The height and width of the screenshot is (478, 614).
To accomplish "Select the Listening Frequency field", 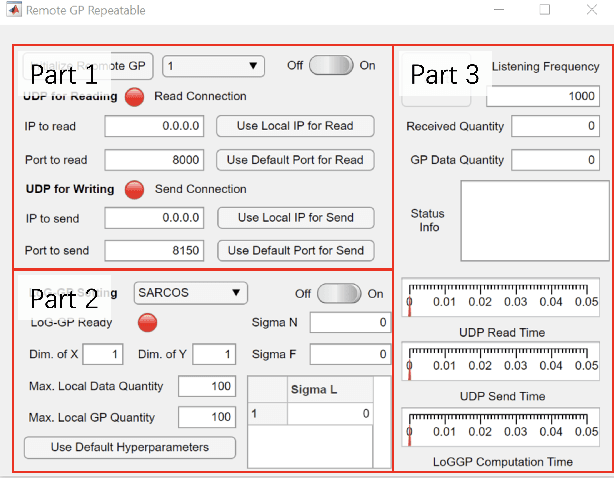I will [543, 96].
